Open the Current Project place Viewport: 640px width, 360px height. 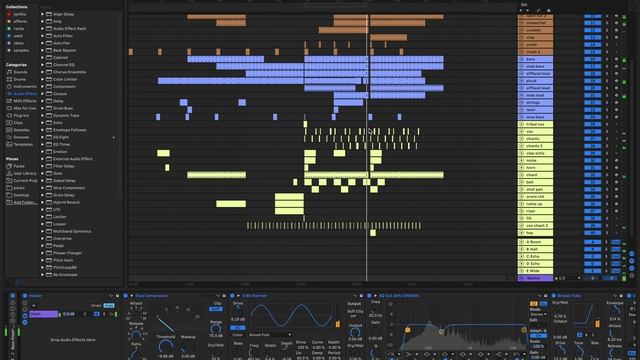[x=22, y=180]
